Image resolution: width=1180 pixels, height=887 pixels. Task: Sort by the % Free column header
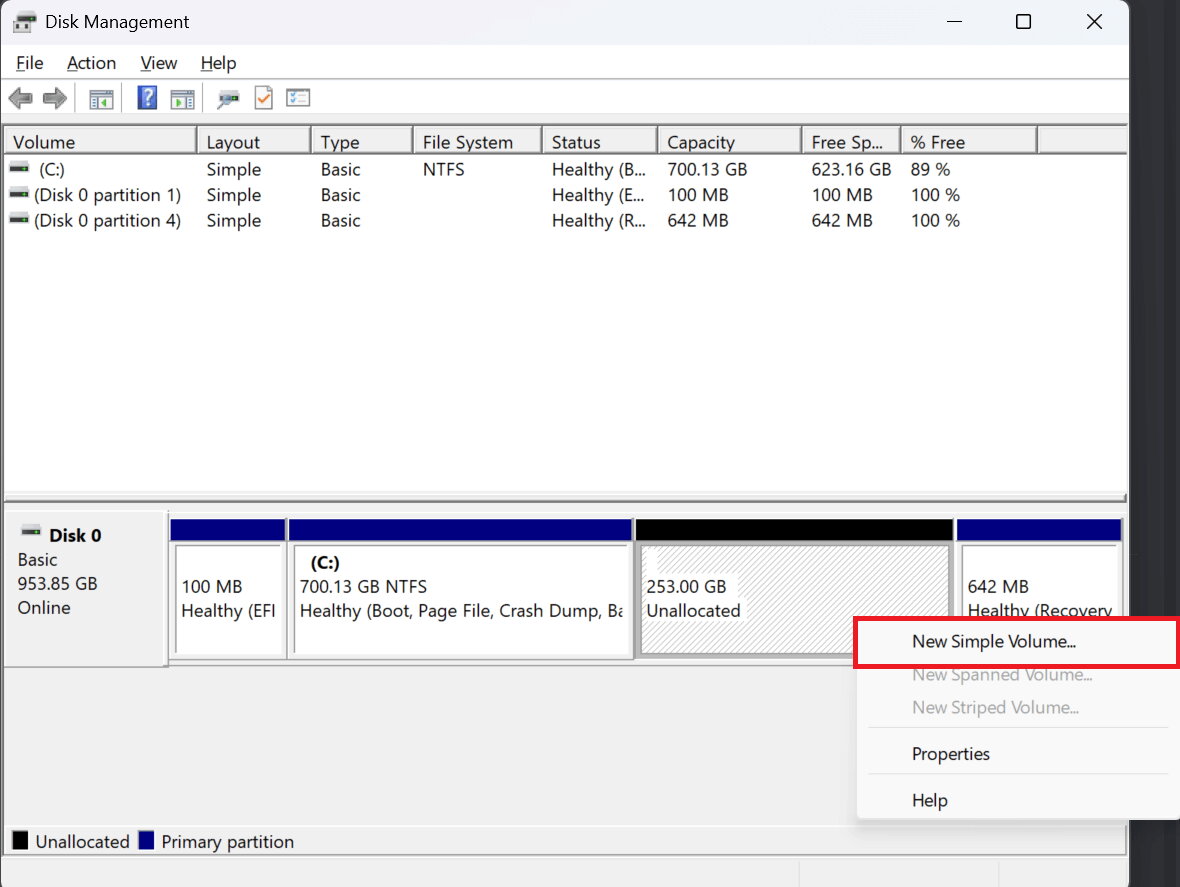point(969,141)
